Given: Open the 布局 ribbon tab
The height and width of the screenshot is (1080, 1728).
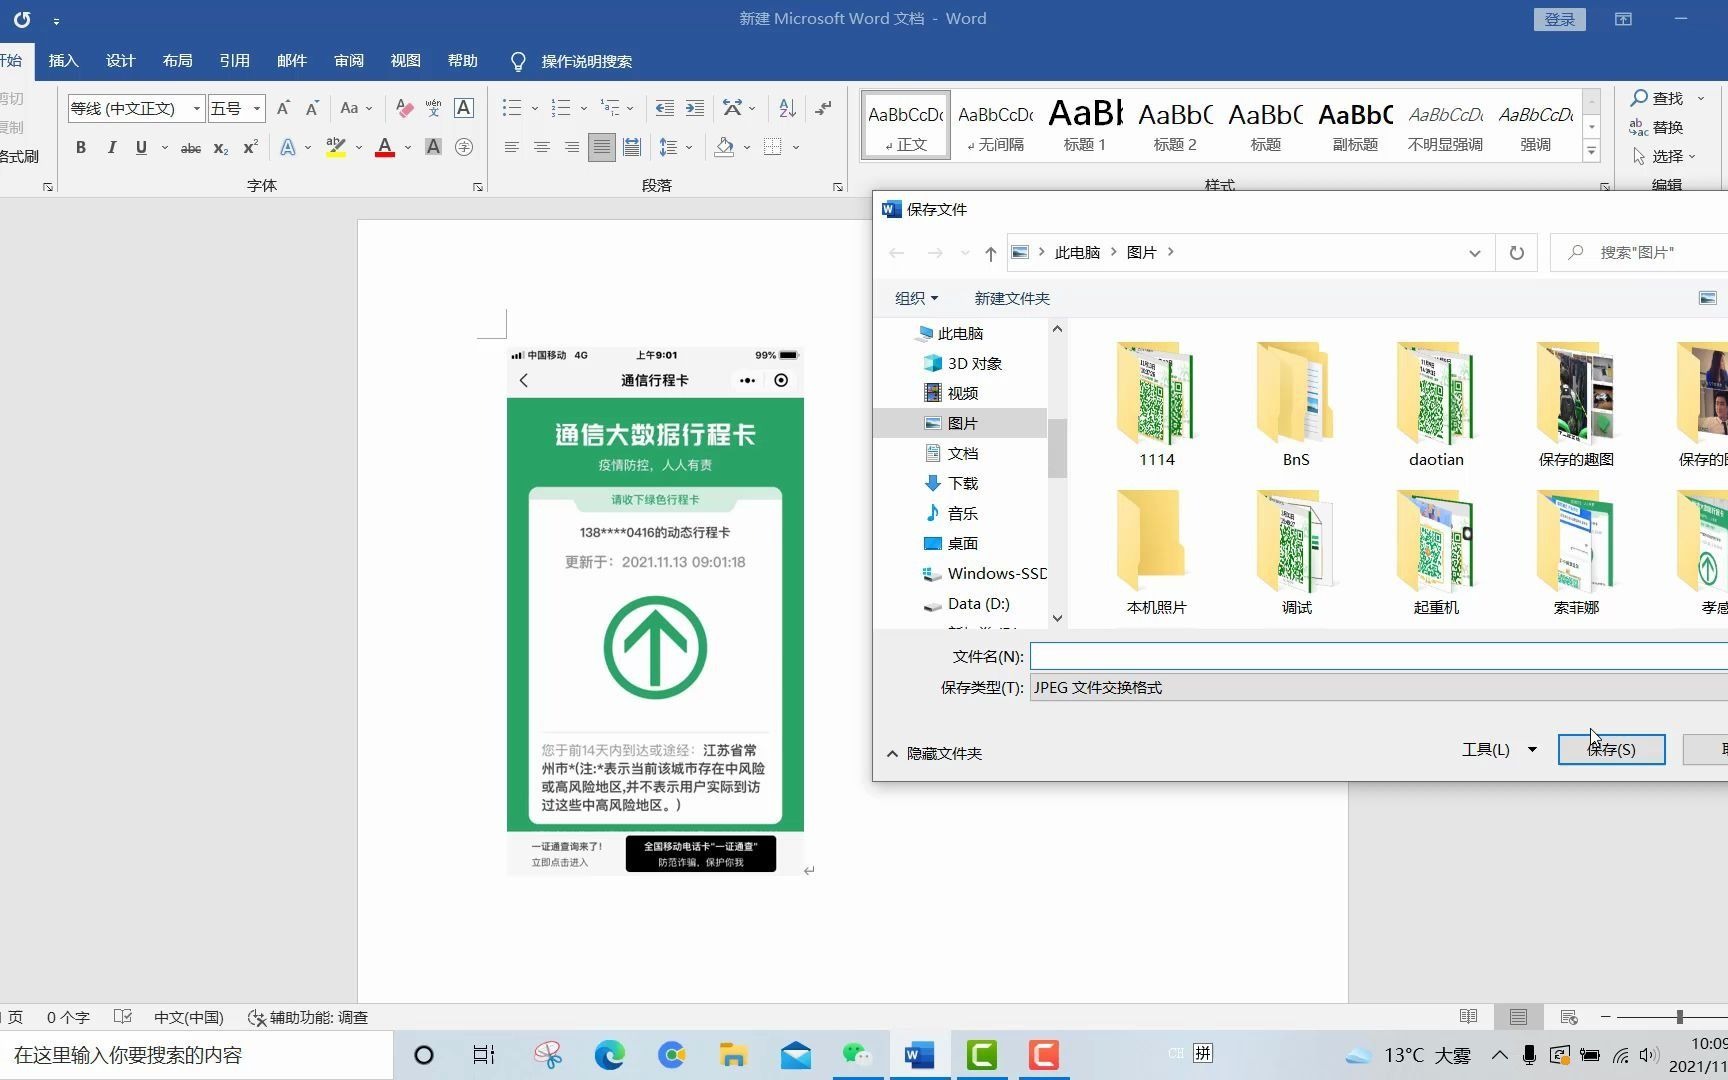Looking at the screenshot, I should click(x=177, y=61).
